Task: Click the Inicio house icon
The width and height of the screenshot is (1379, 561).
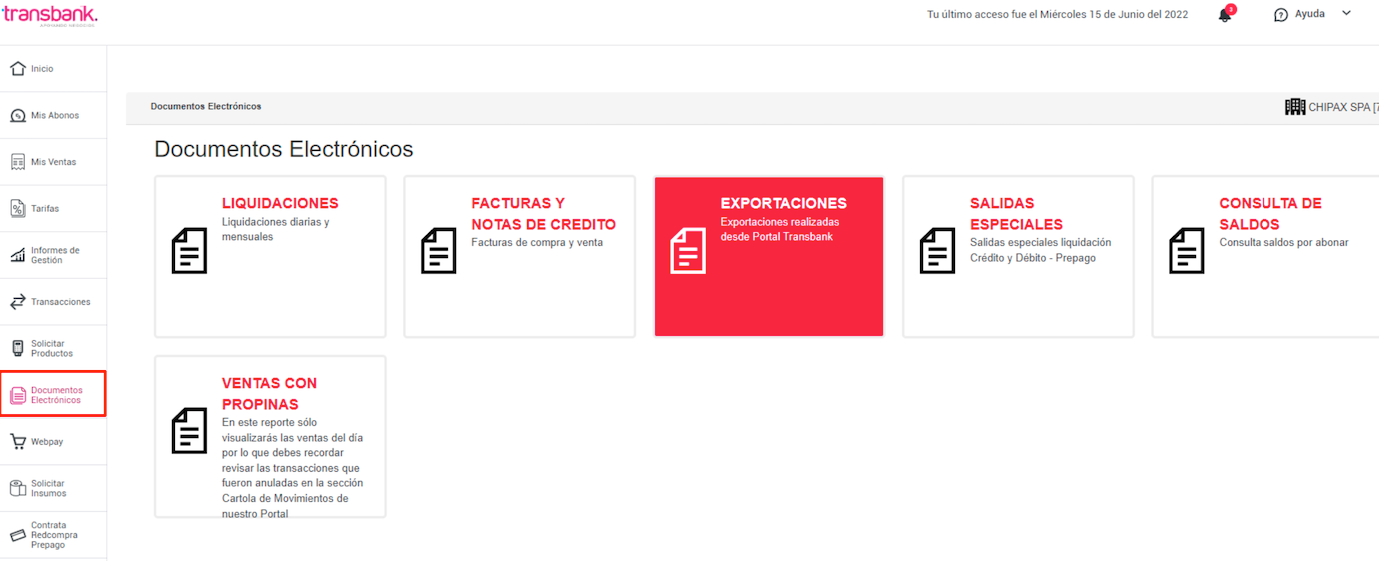Action: point(17,69)
